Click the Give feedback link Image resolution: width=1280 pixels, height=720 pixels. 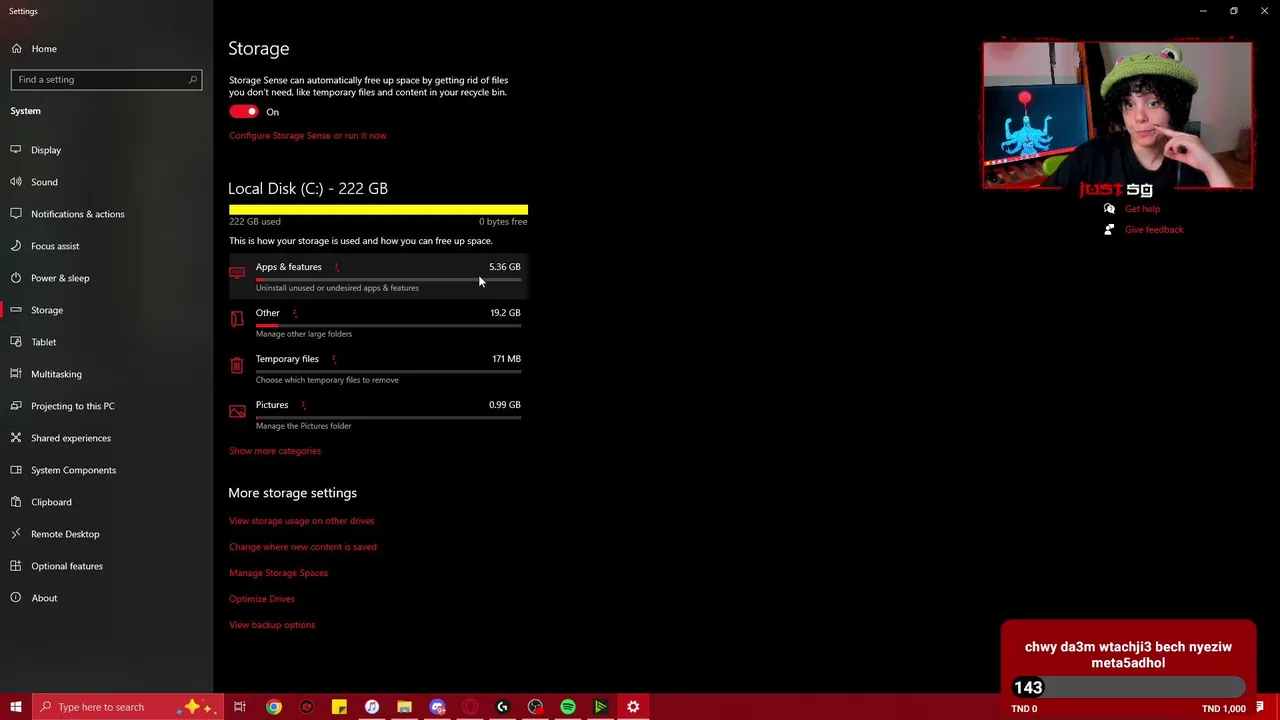[1154, 230]
